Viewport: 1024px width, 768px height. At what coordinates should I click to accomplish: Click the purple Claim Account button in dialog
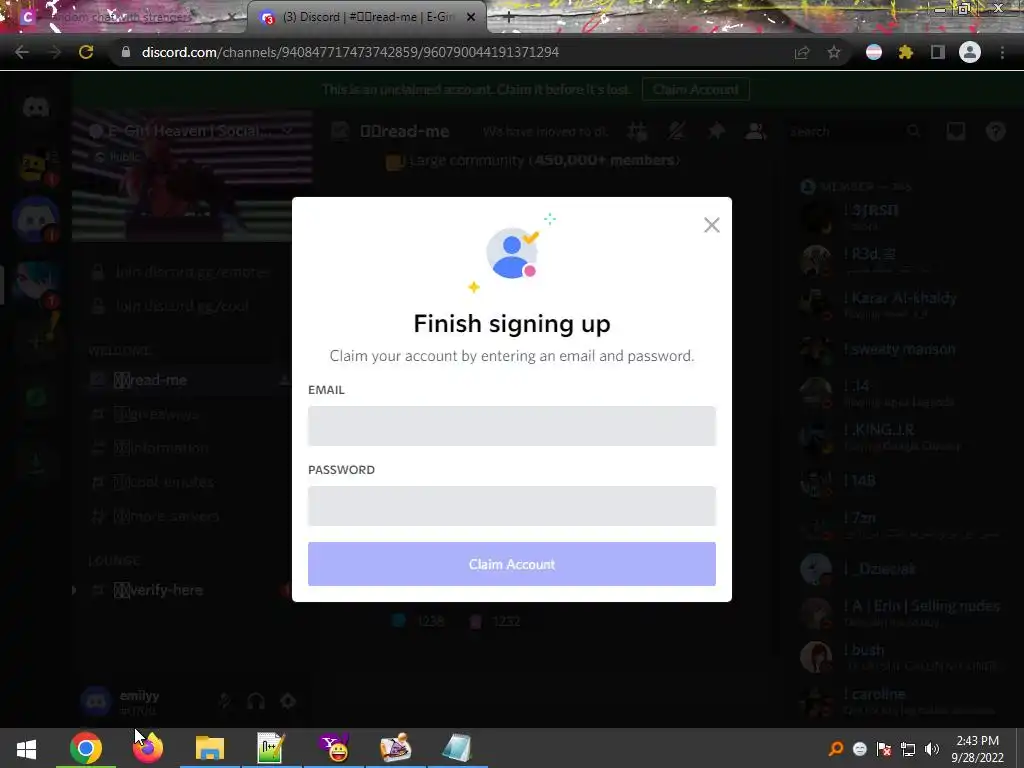pyautogui.click(x=512, y=564)
